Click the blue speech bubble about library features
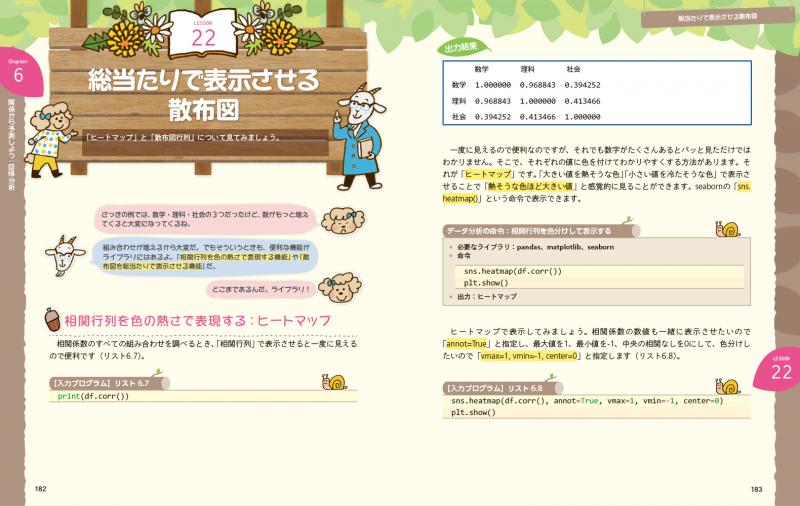Image resolution: width=800 pixels, height=506 pixels. 200,256
